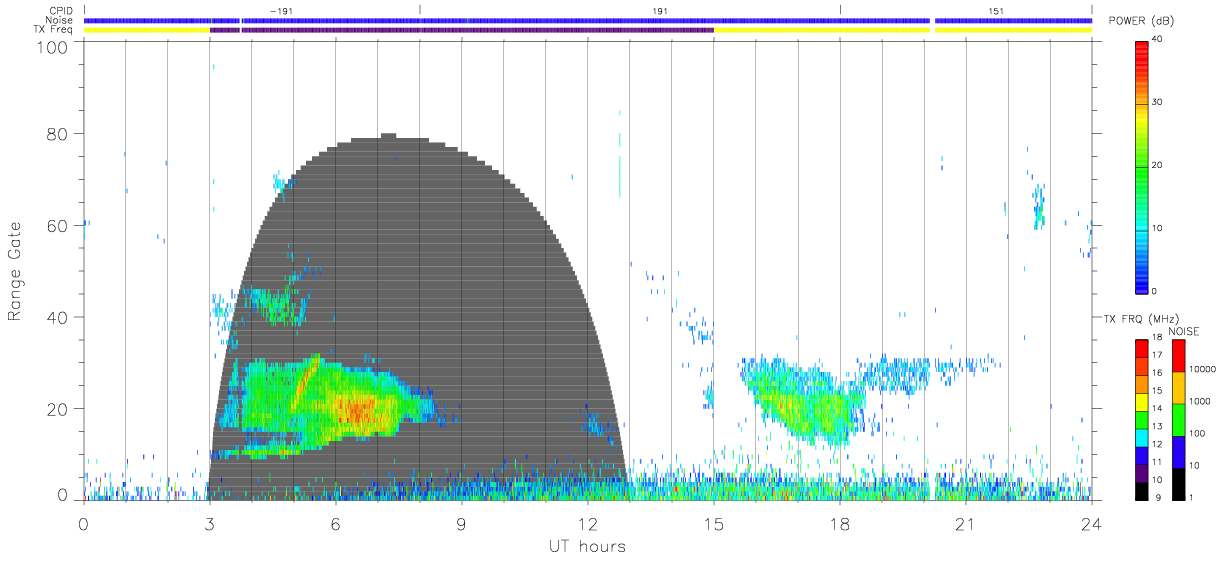Click the 9 tick on UT hours axis

[x=462, y=523]
